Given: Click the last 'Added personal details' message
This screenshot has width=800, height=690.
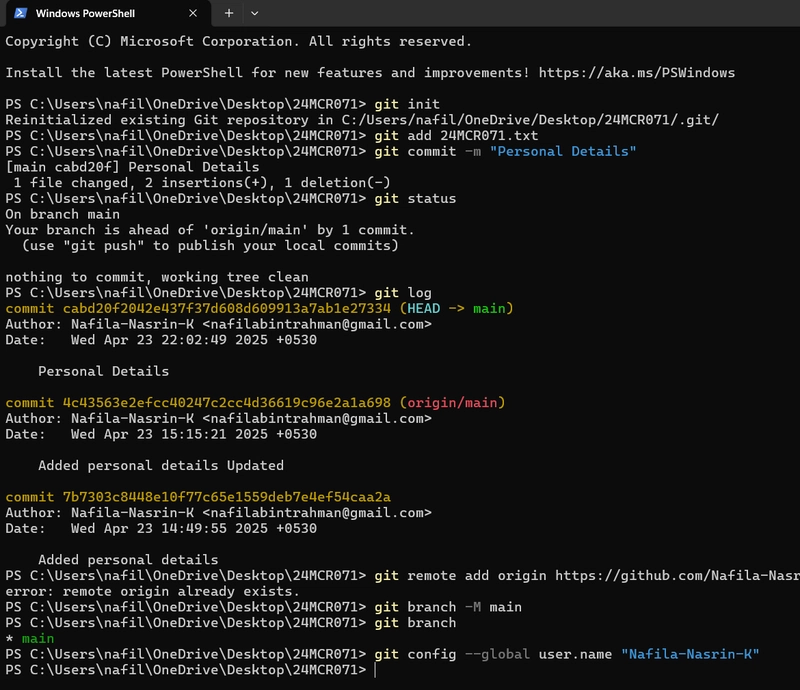Looking at the screenshot, I should pos(128,560).
